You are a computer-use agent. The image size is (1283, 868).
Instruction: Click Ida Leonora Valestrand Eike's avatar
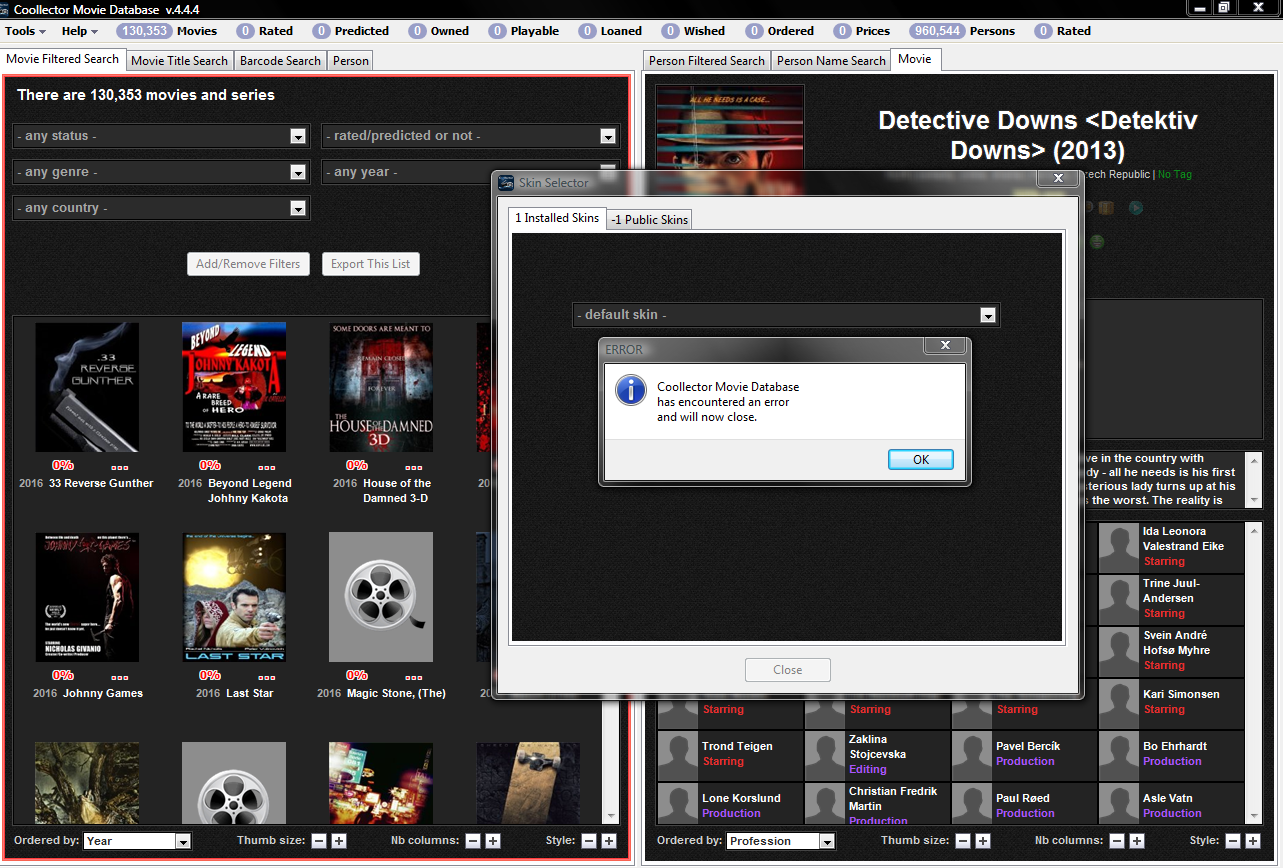point(1119,546)
